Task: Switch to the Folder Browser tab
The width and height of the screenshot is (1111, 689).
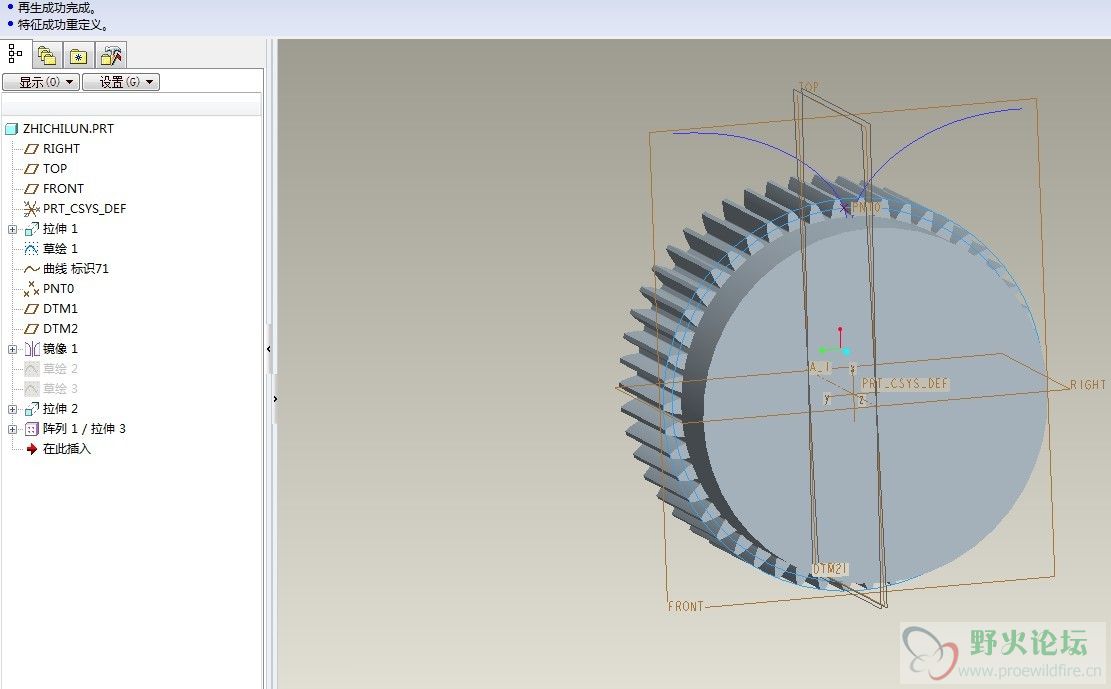Action: point(47,55)
